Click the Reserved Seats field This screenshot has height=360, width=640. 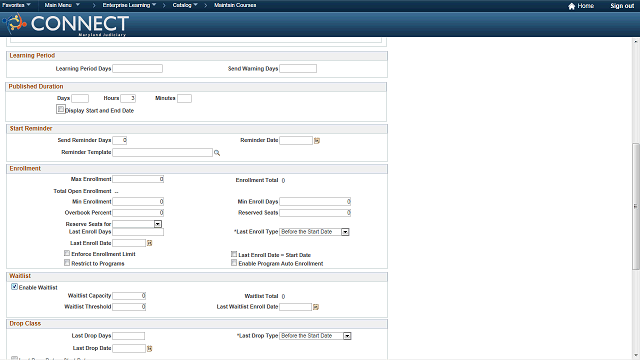pos(315,213)
